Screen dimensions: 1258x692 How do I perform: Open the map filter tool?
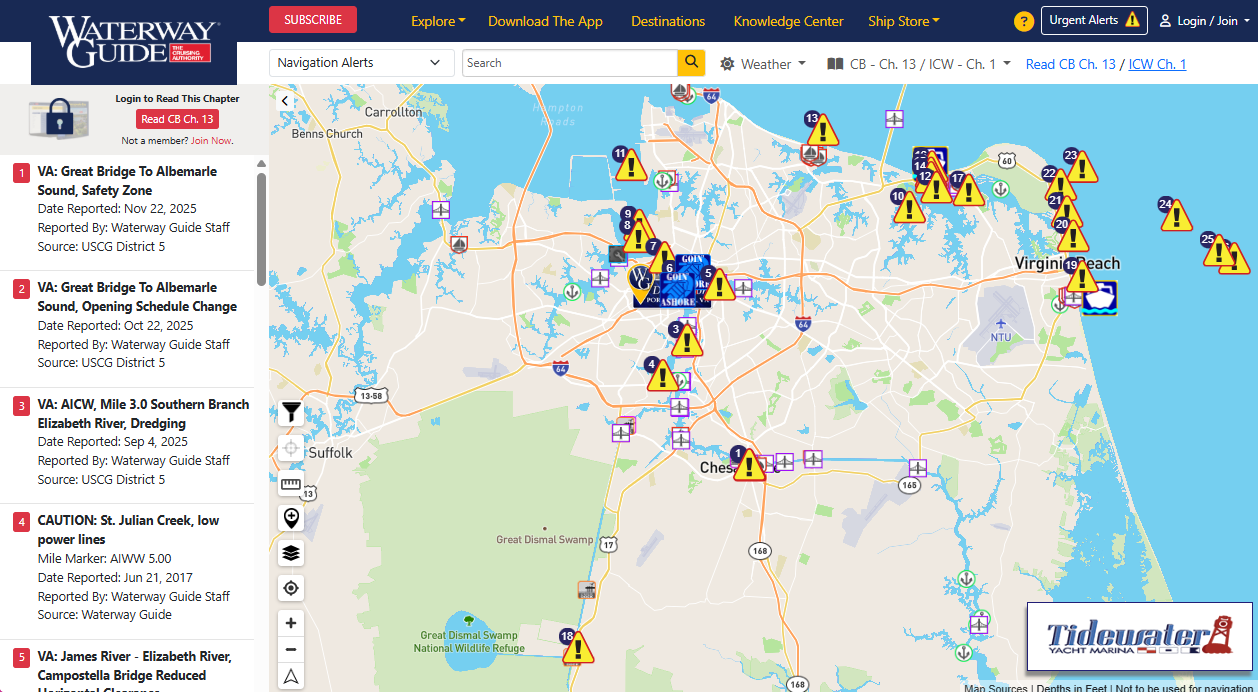291,412
